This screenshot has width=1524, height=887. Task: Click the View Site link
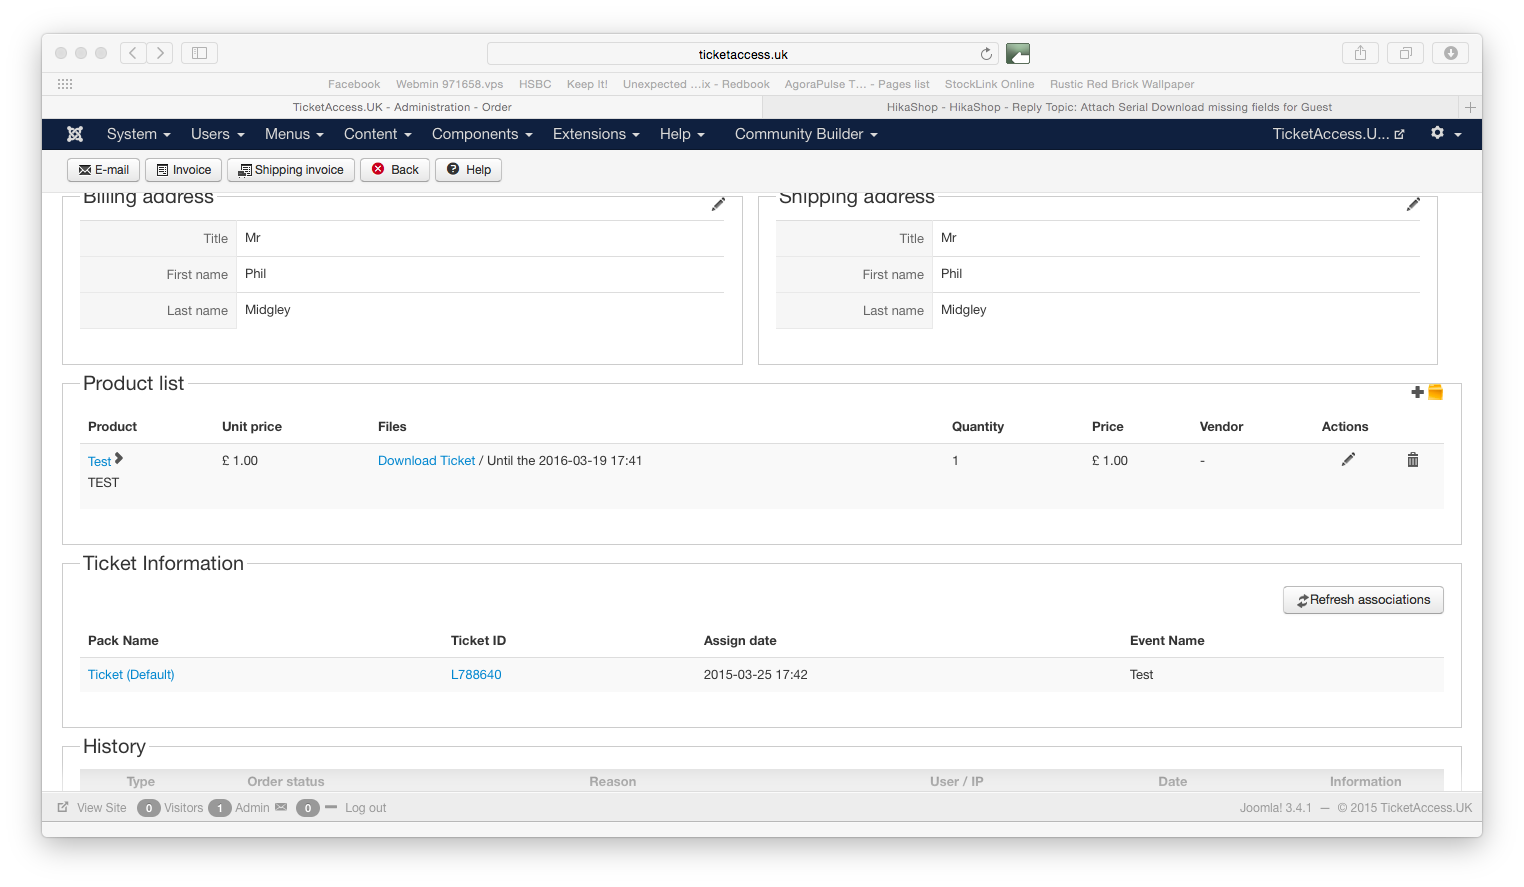pyautogui.click(x=92, y=808)
